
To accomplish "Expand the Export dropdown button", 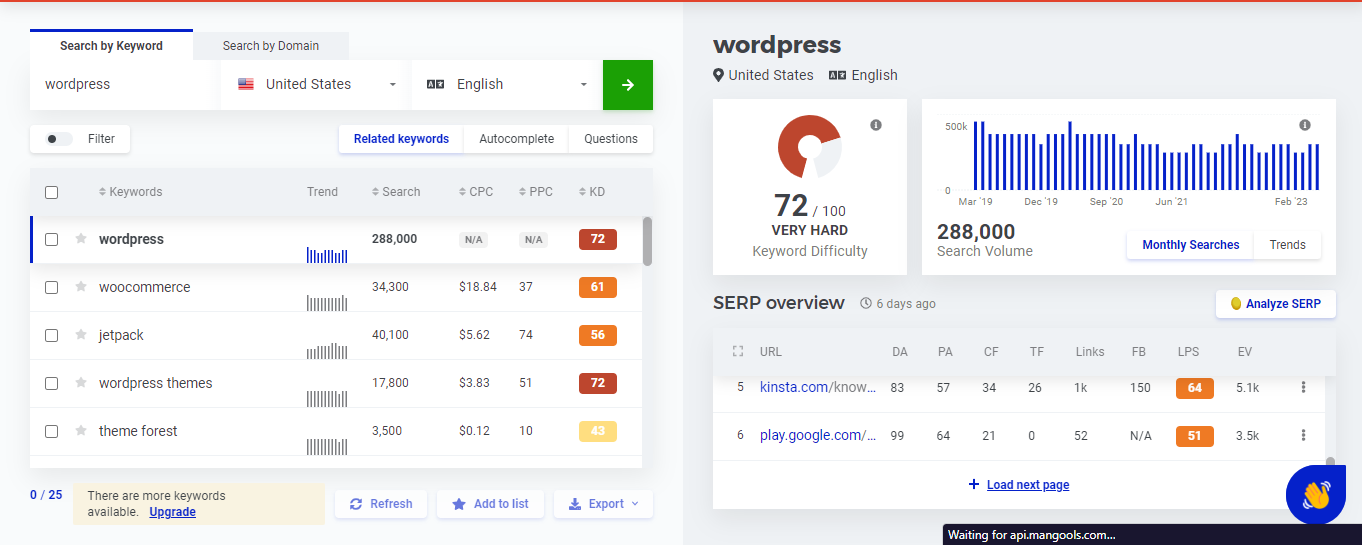I will click(603, 504).
